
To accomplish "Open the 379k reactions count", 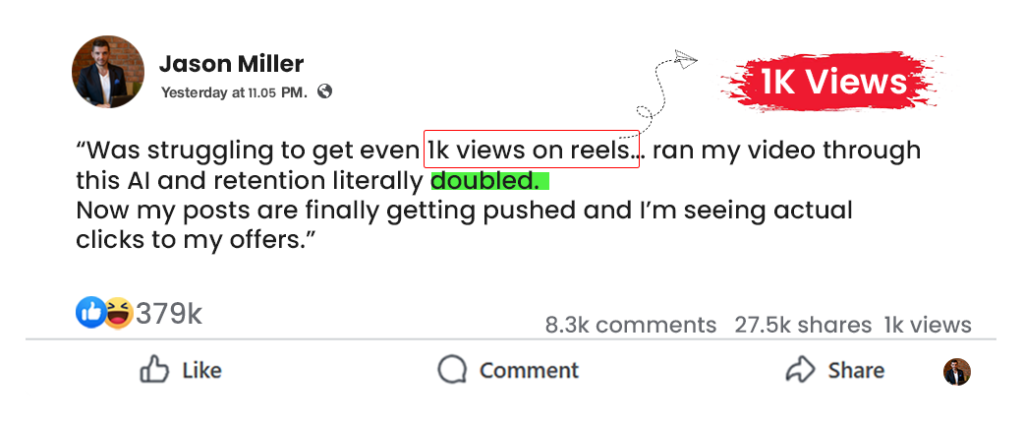I will [168, 313].
